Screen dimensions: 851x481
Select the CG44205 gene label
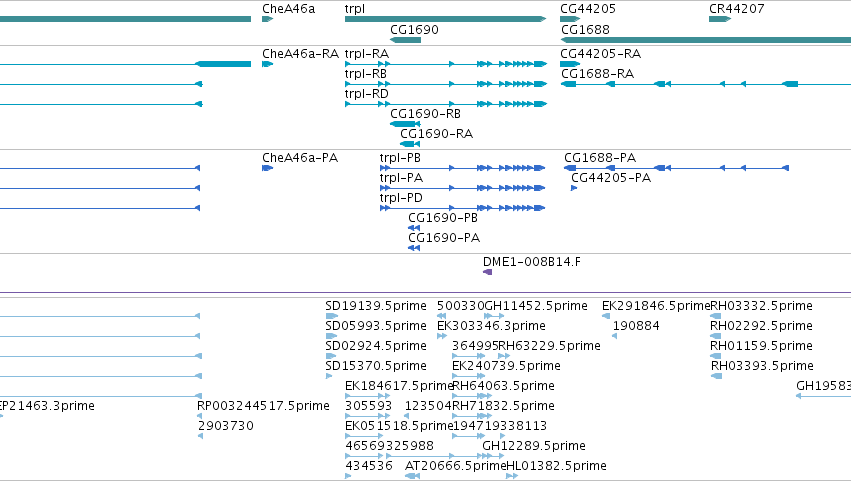click(x=588, y=9)
